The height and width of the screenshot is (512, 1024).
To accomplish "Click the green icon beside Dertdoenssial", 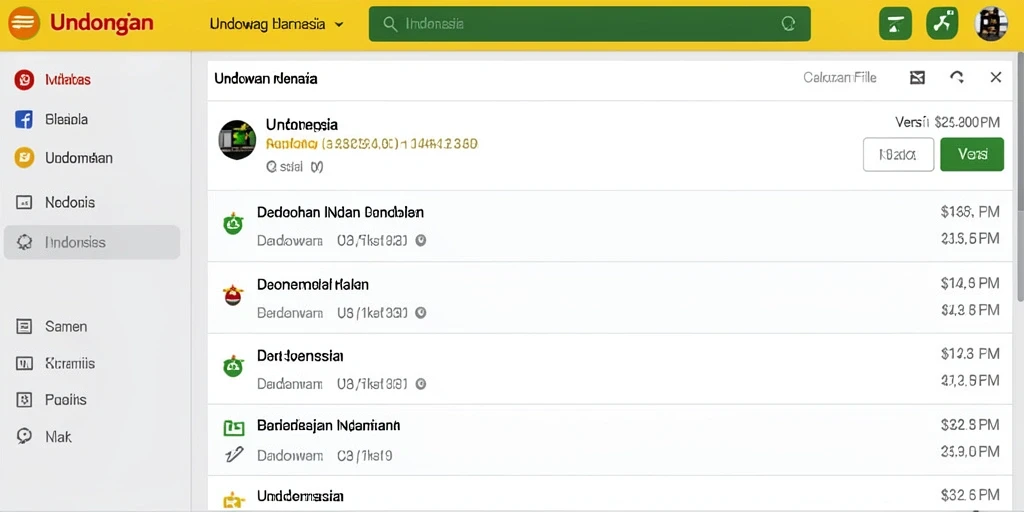I will (x=233, y=367).
